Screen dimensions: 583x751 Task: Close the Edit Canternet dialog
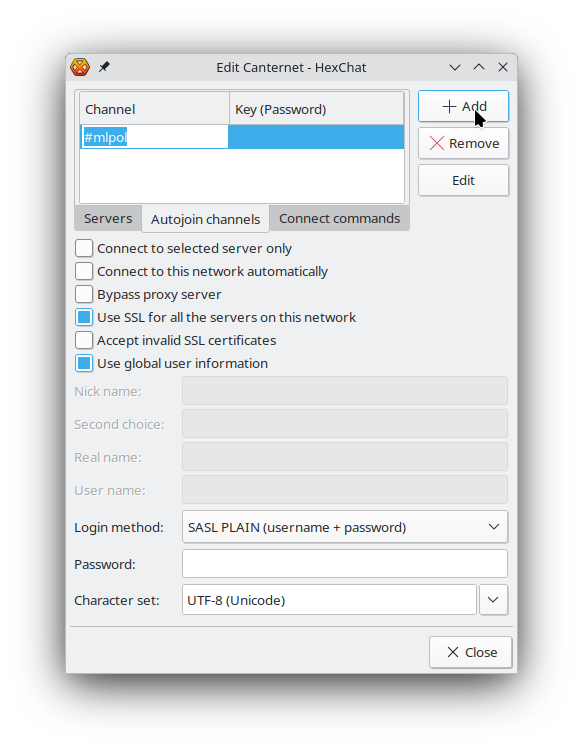pyautogui.click(x=470, y=652)
